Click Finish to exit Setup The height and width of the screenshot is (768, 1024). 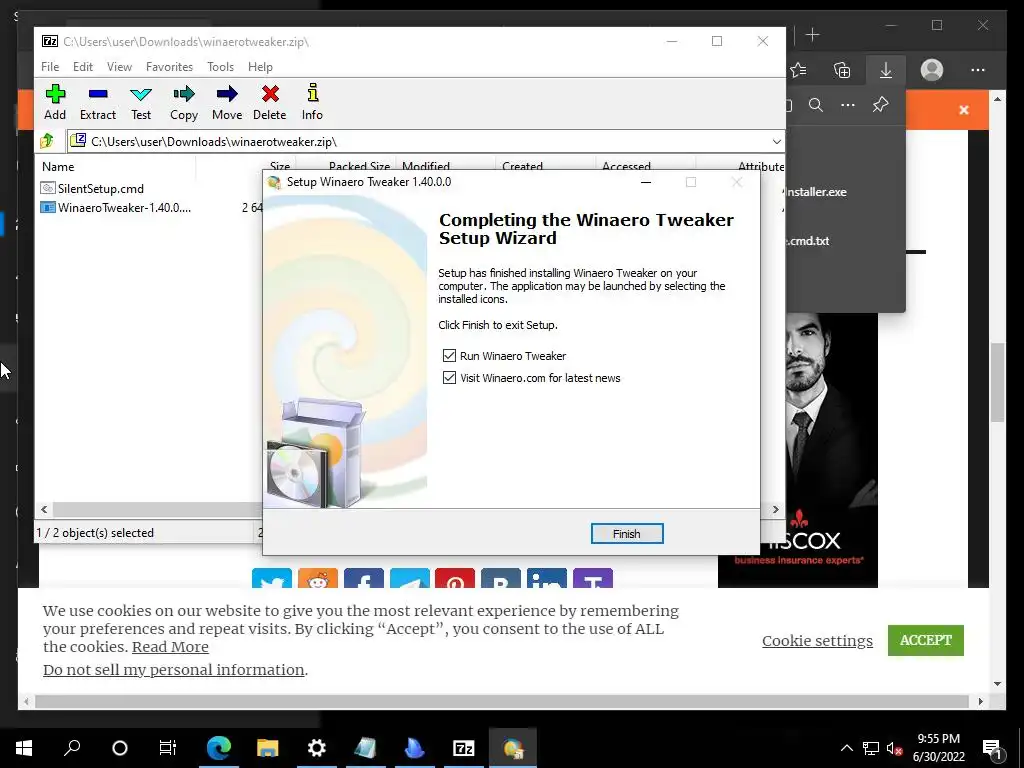click(x=627, y=534)
